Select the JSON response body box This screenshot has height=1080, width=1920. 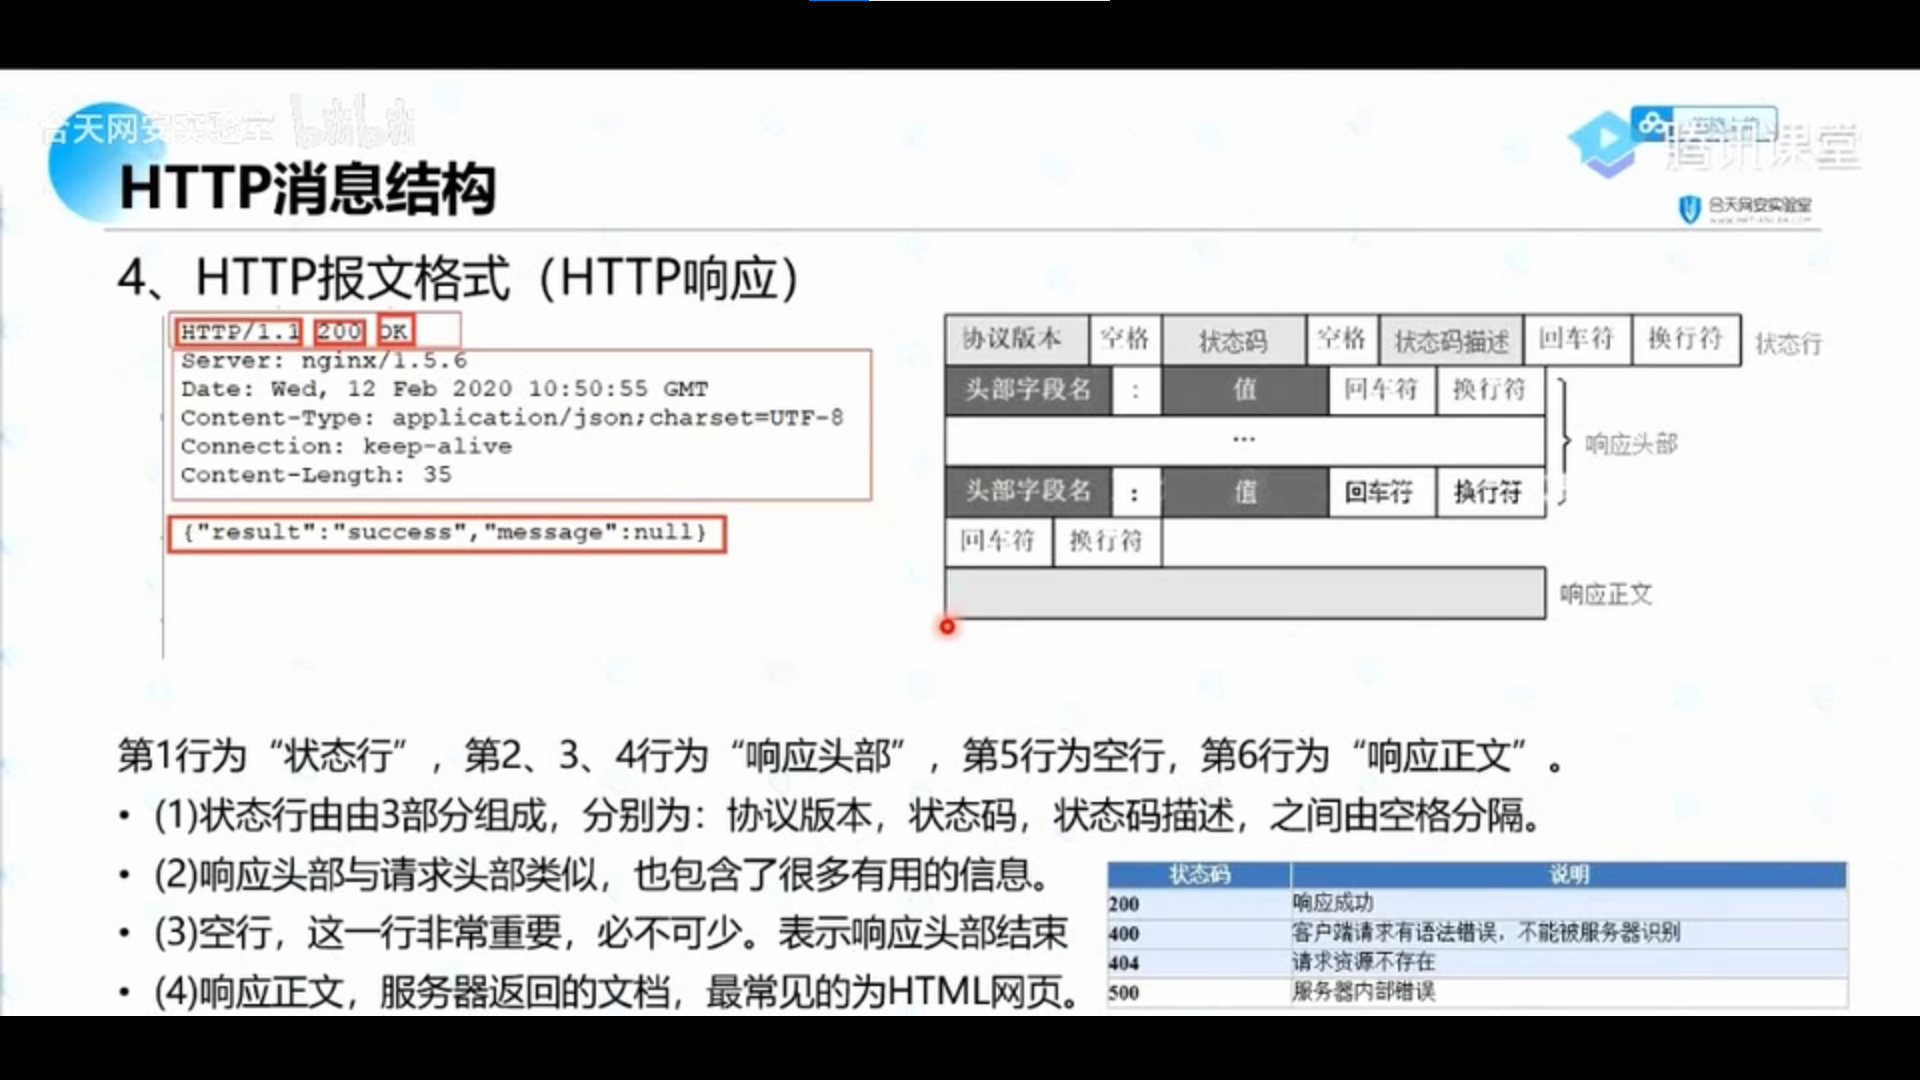point(447,533)
